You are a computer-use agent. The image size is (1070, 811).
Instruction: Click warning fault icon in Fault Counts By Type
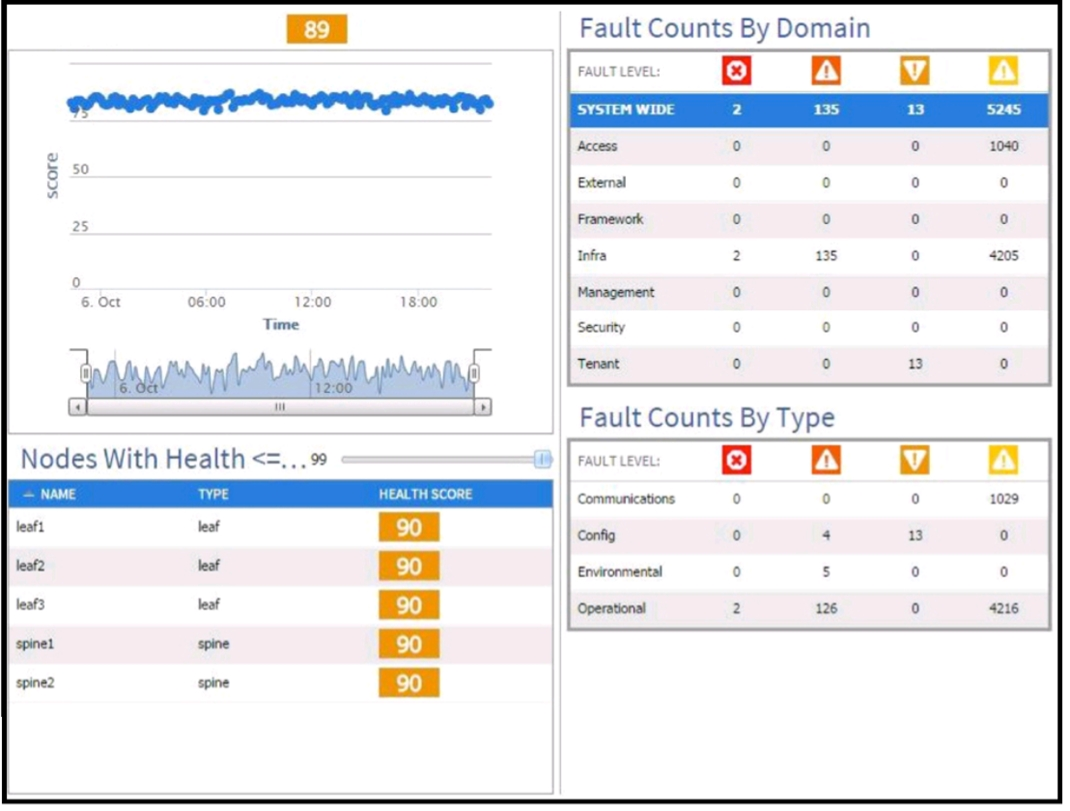1003,460
